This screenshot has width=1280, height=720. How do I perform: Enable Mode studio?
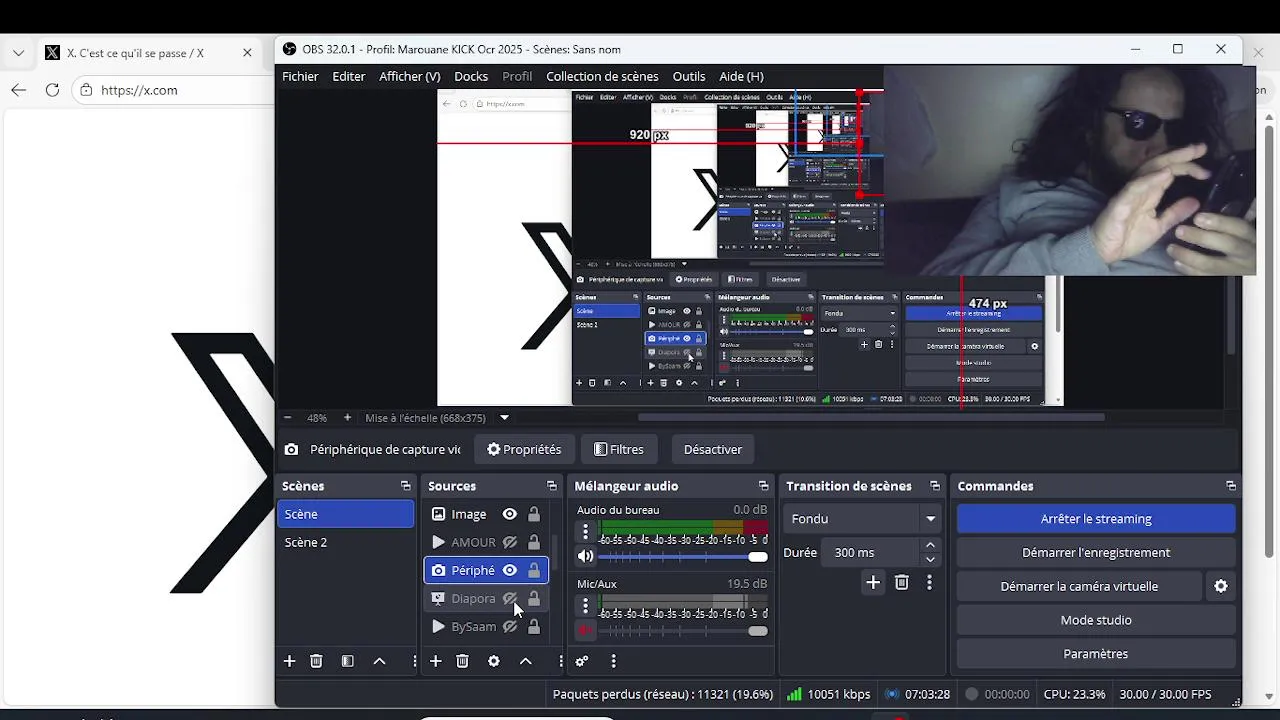click(x=1096, y=620)
